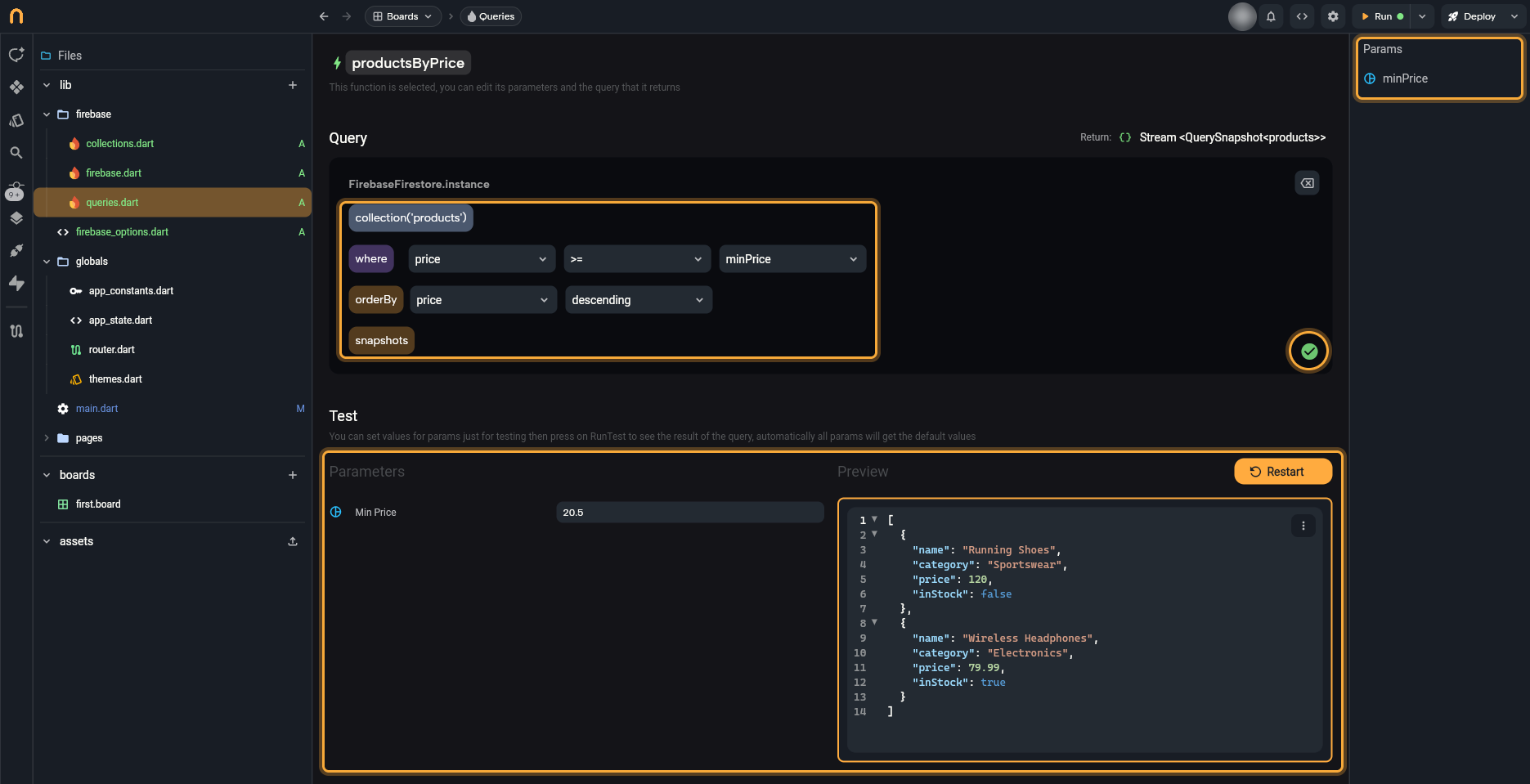Open search in the left sidebar
Viewport: 1530px width, 784px height.
(x=16, y=153)
